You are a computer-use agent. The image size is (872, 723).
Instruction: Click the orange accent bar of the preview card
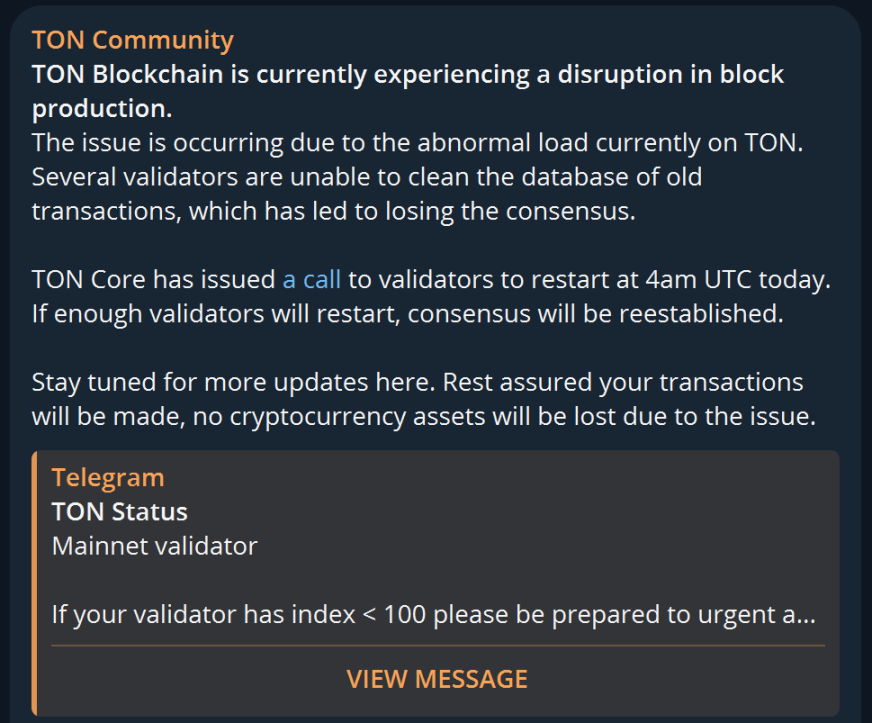pos(34,583)
